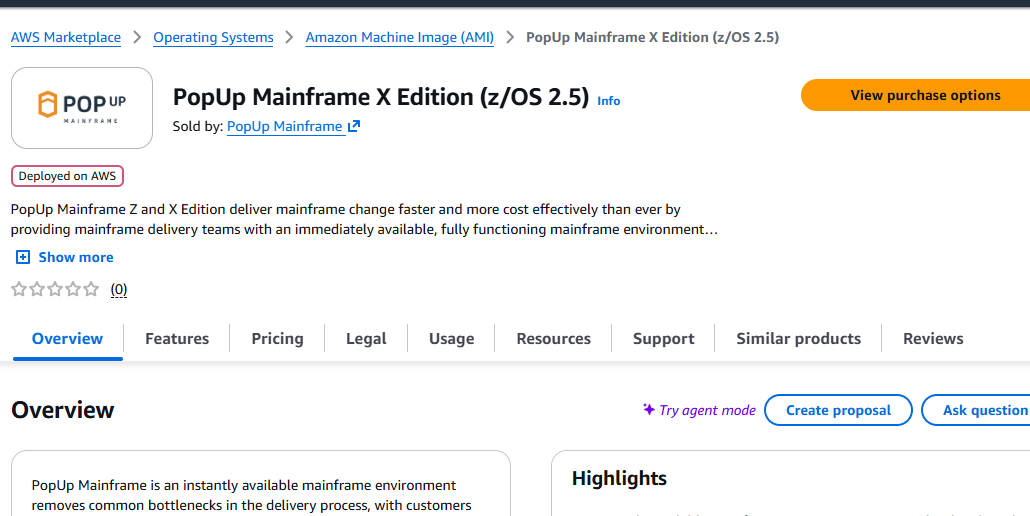Click the PopUp Mainframe logo thumbnail
Viewport: 1030px width, 516px height.
(82, 108)
